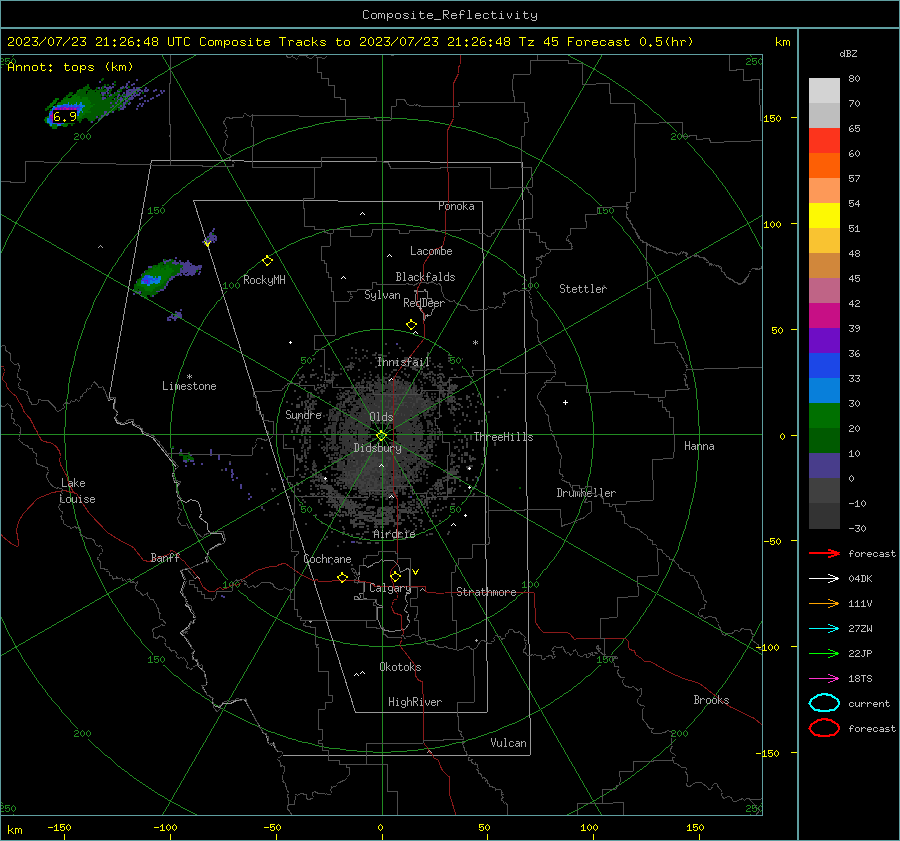Click the green 22JP arrow icon
The image size is (900, 841).
pyautogui.click(x=824, y=653)
